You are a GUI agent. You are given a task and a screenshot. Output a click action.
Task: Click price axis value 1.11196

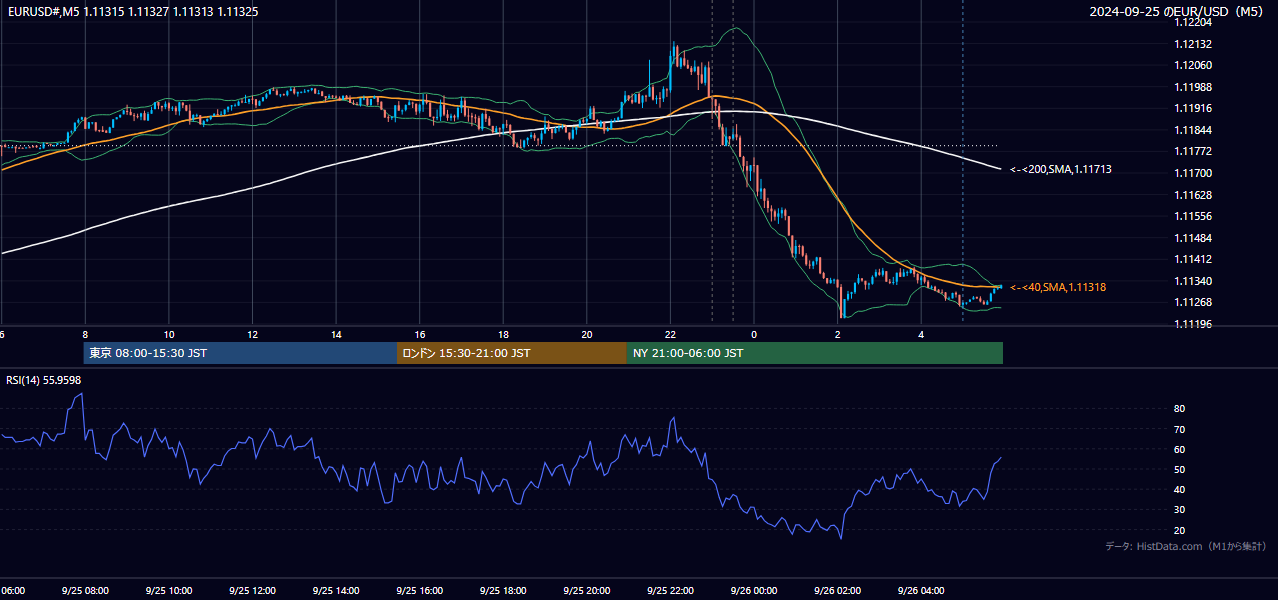click(x=1193, y=324)
